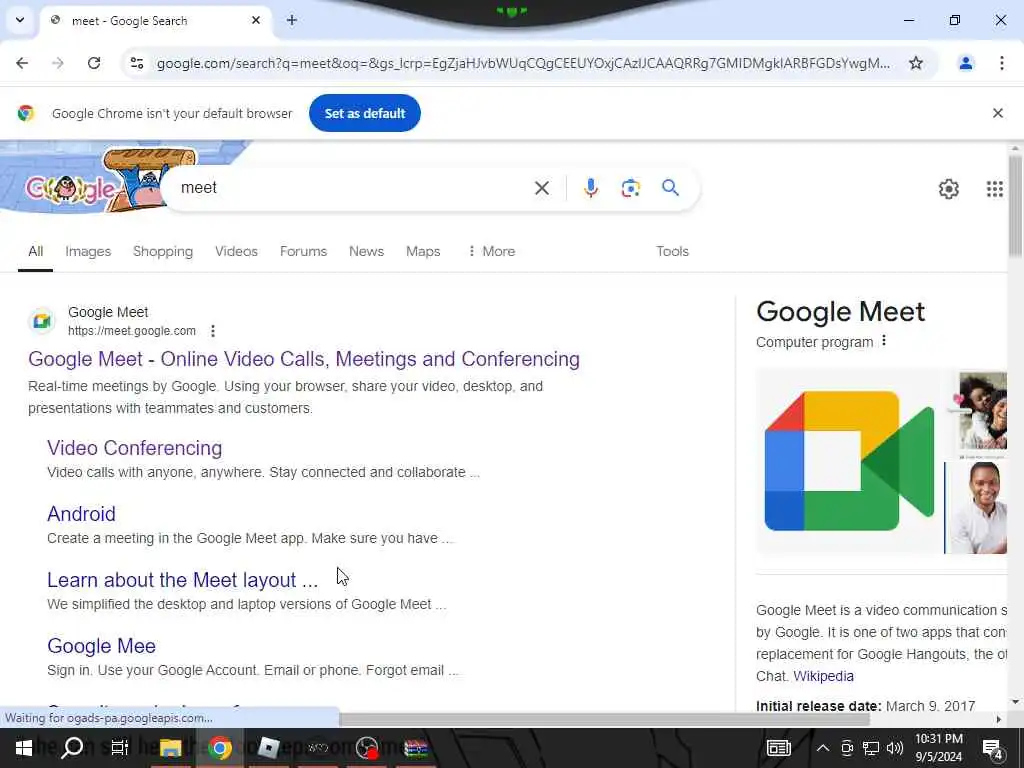Show hidden system tray icons
This screenshot has height=768, width=1024.
pyautogui.click(x=823, y=748)
